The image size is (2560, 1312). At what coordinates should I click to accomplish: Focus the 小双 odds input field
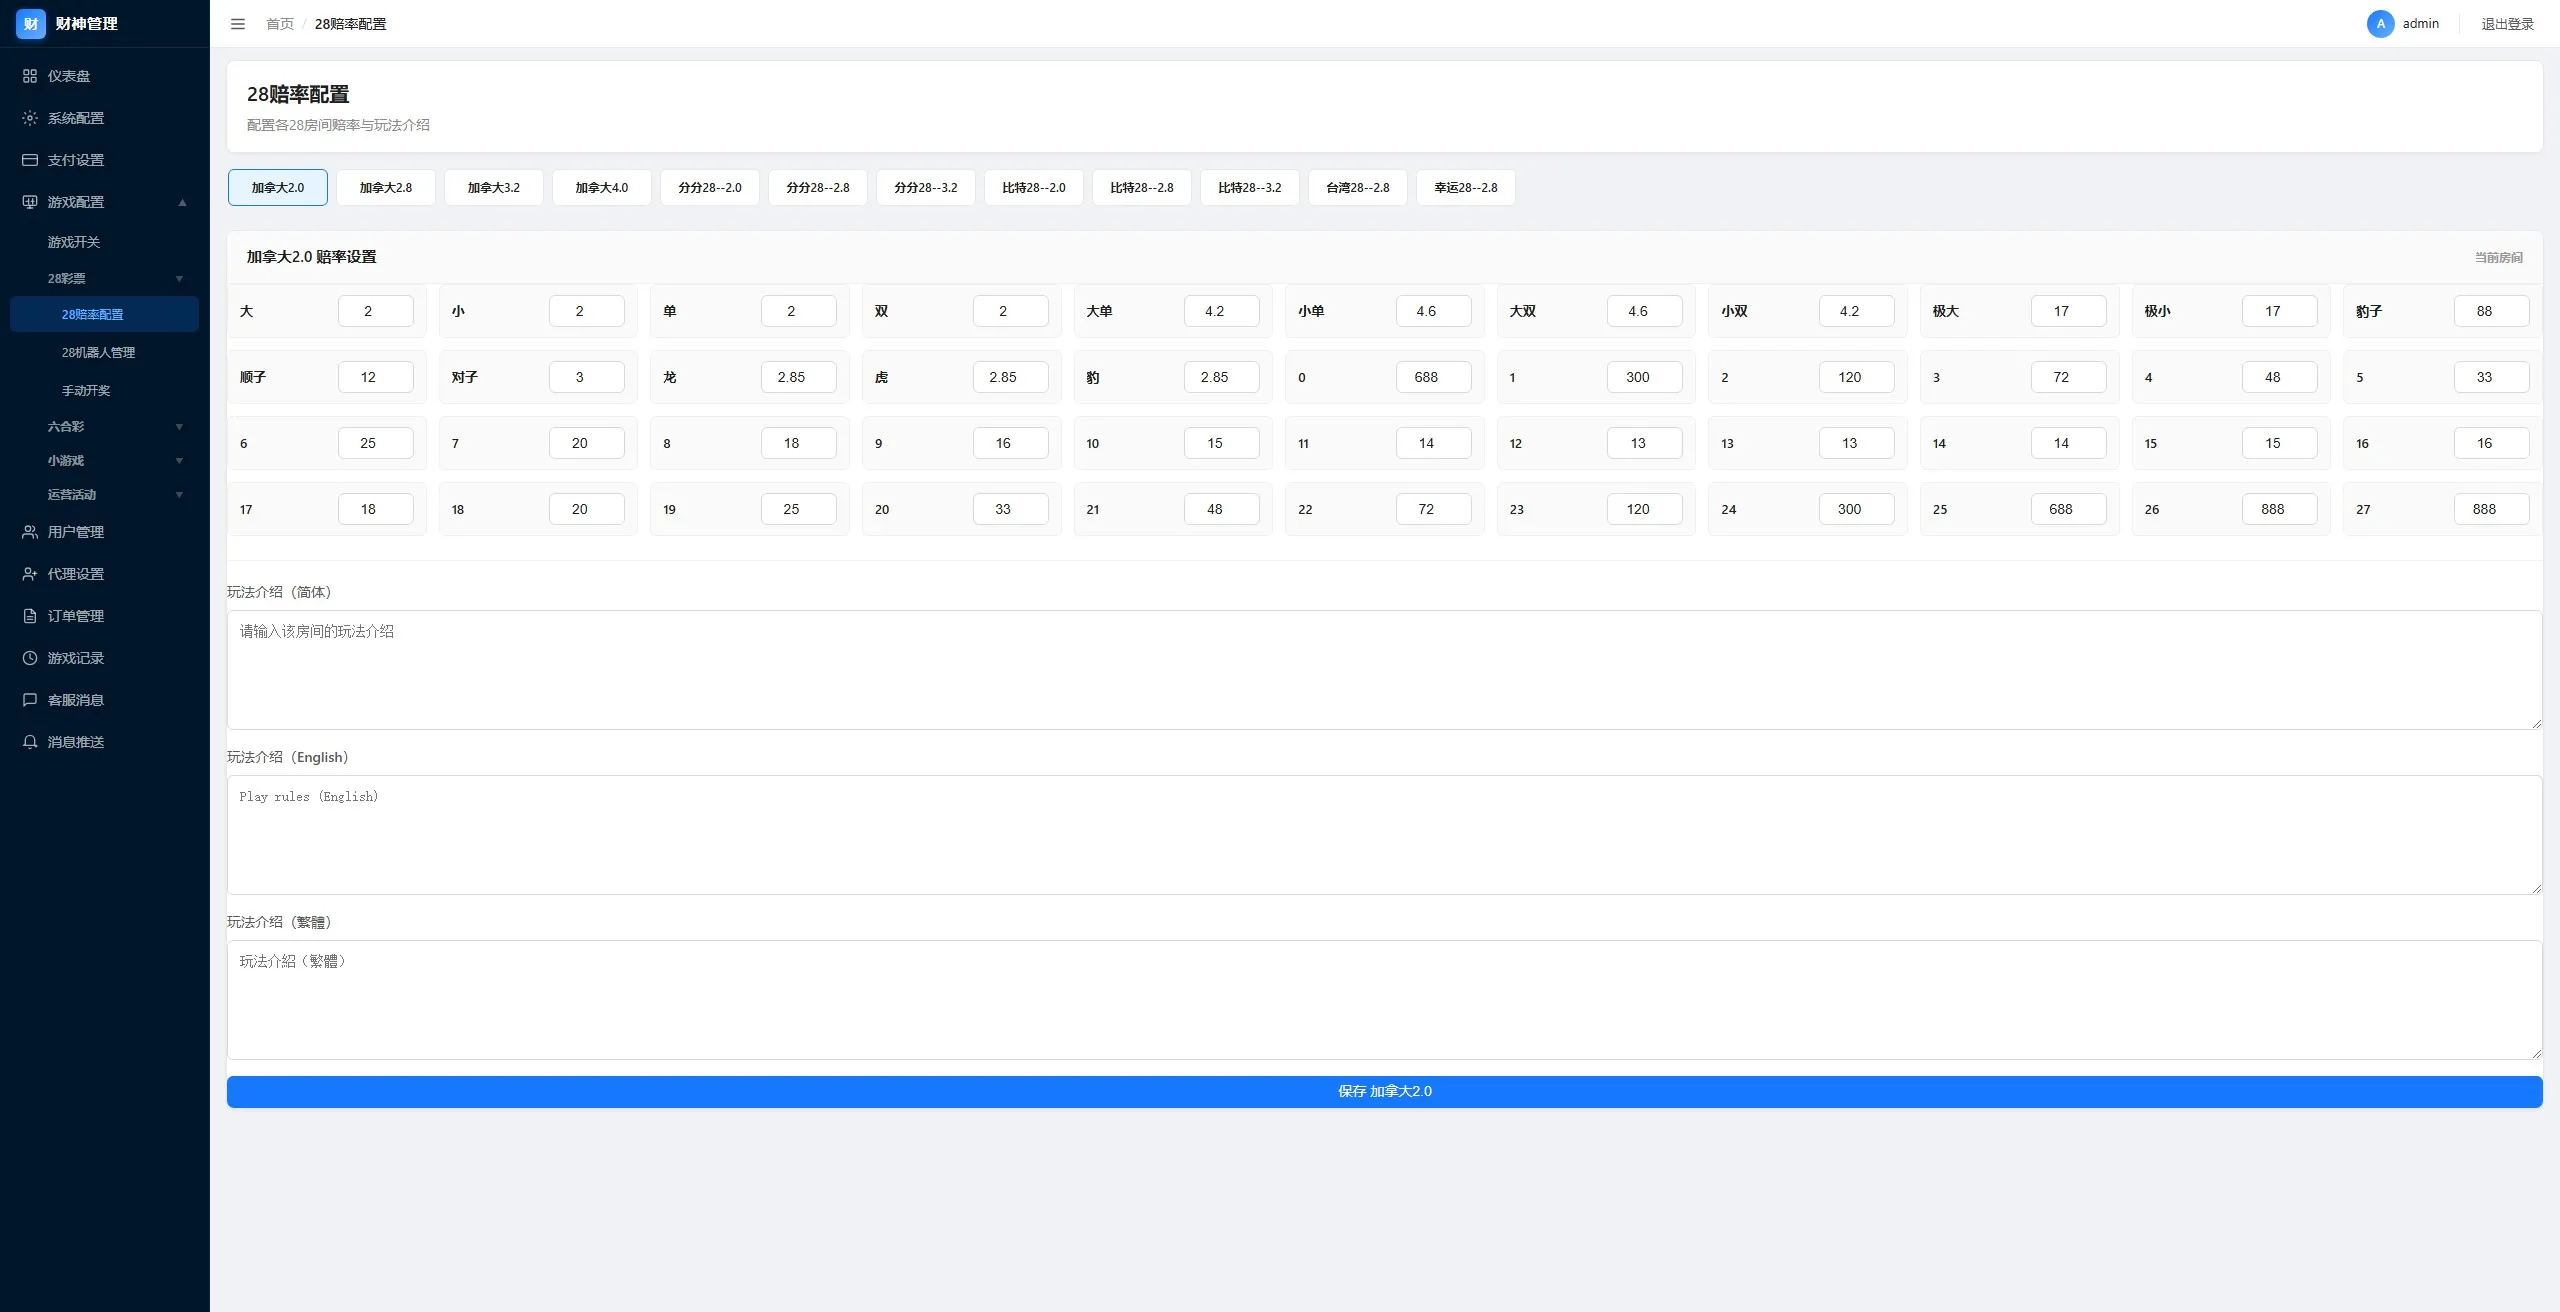[x=1857, y=311]
